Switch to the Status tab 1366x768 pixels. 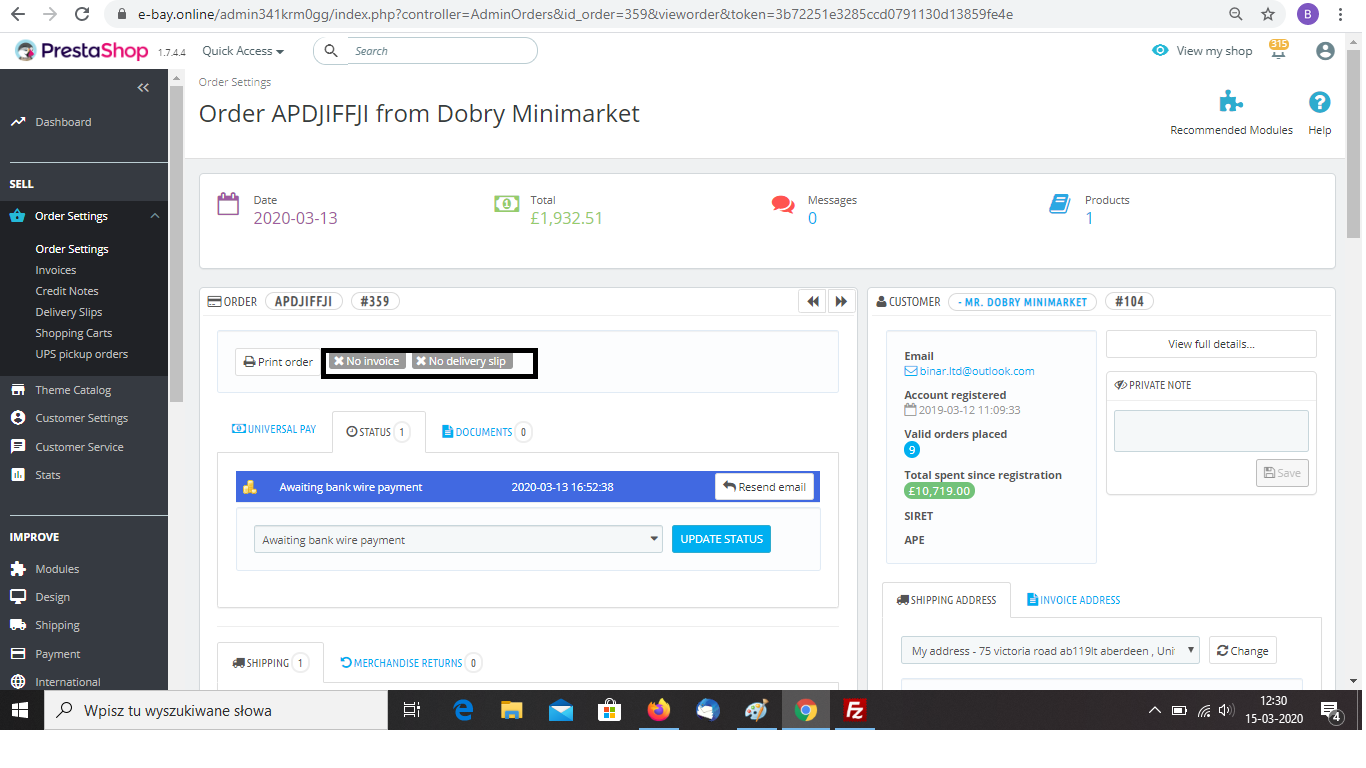click(x=378, y=432)
